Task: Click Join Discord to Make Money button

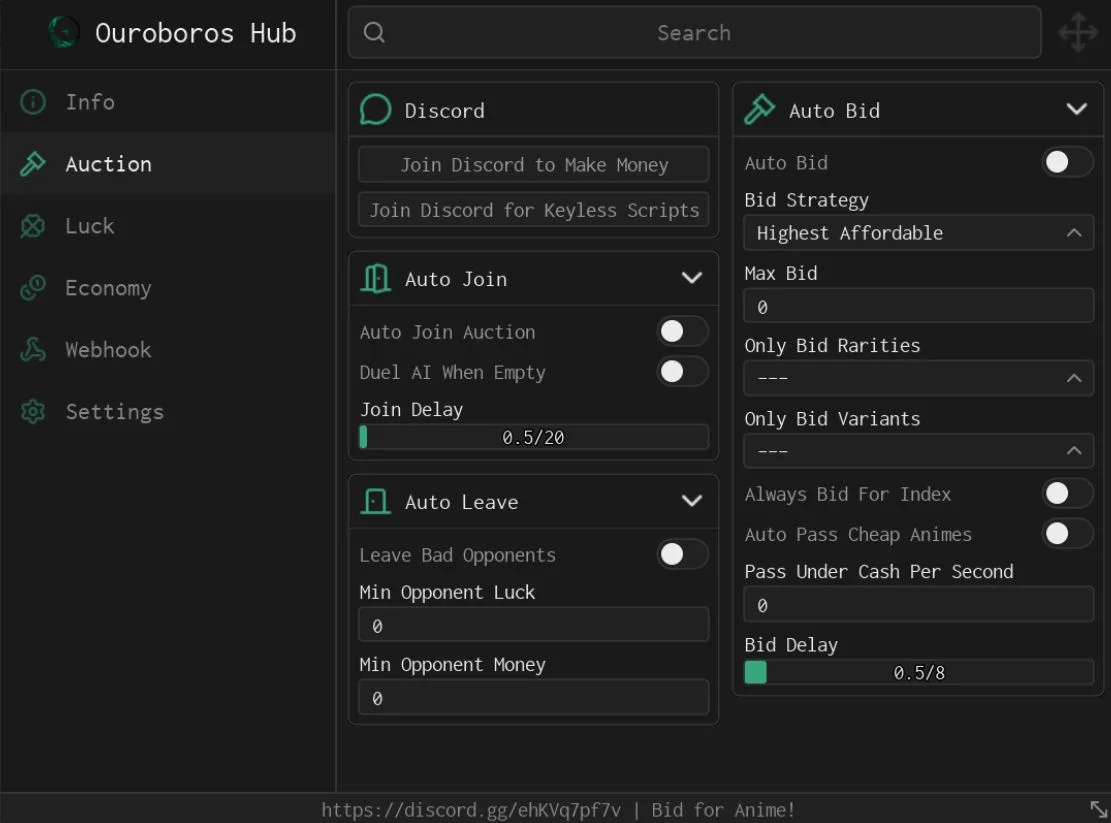Action: (x=534, y=164)
